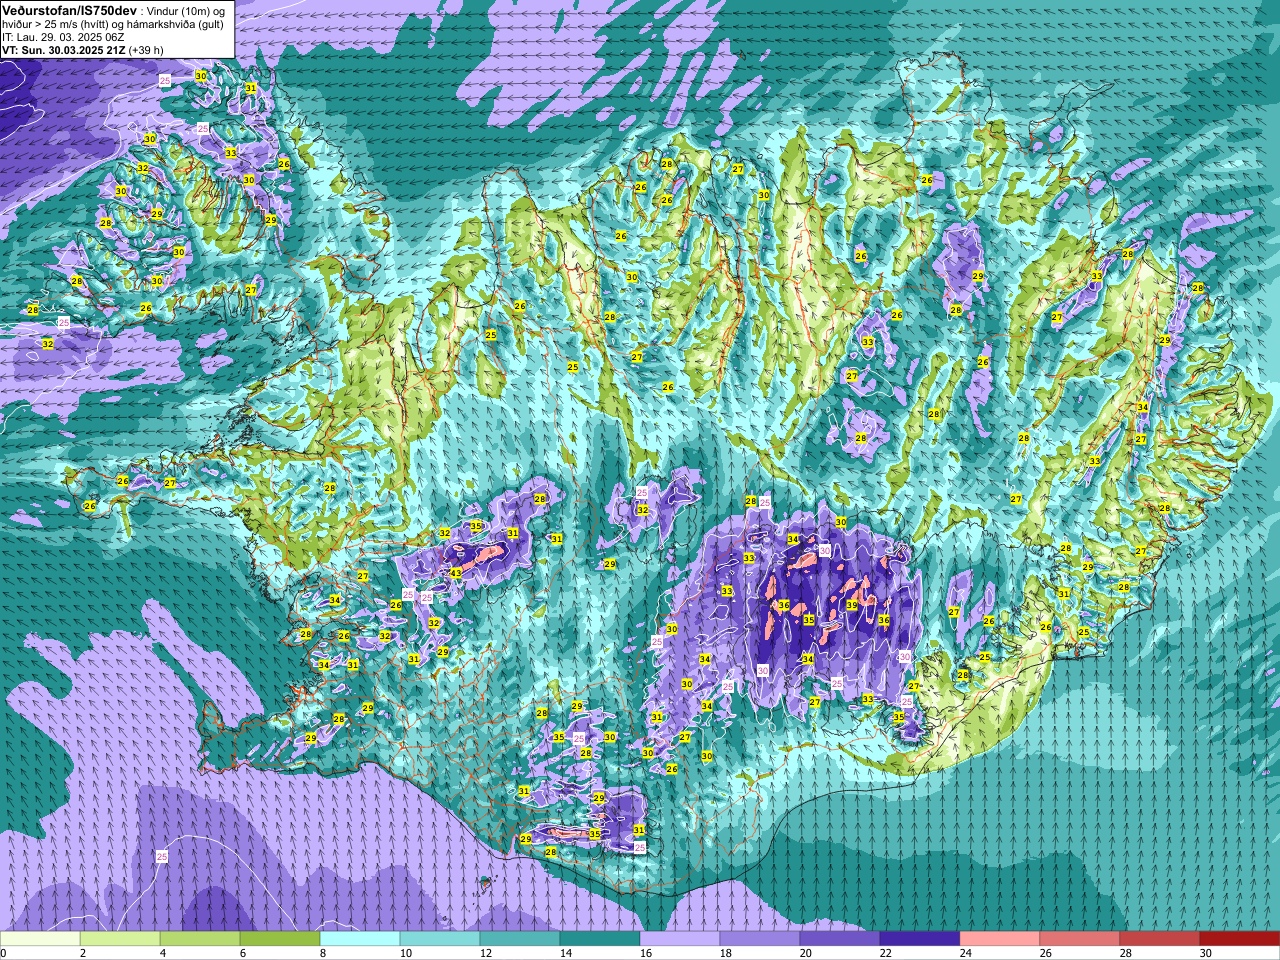
Task: Click the 8–10 m/s light cyan legend swatch
Action: click(x=360, y=939)
